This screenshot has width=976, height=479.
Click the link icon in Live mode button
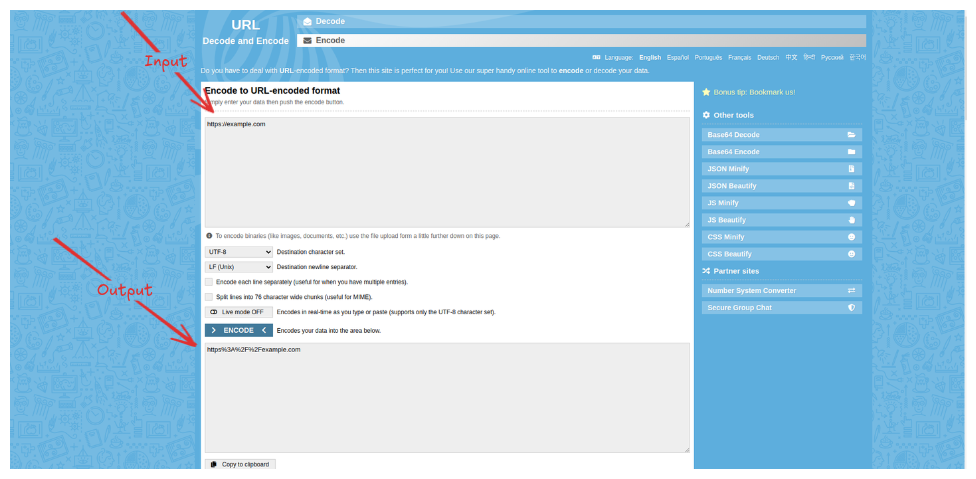pos(214,312)
